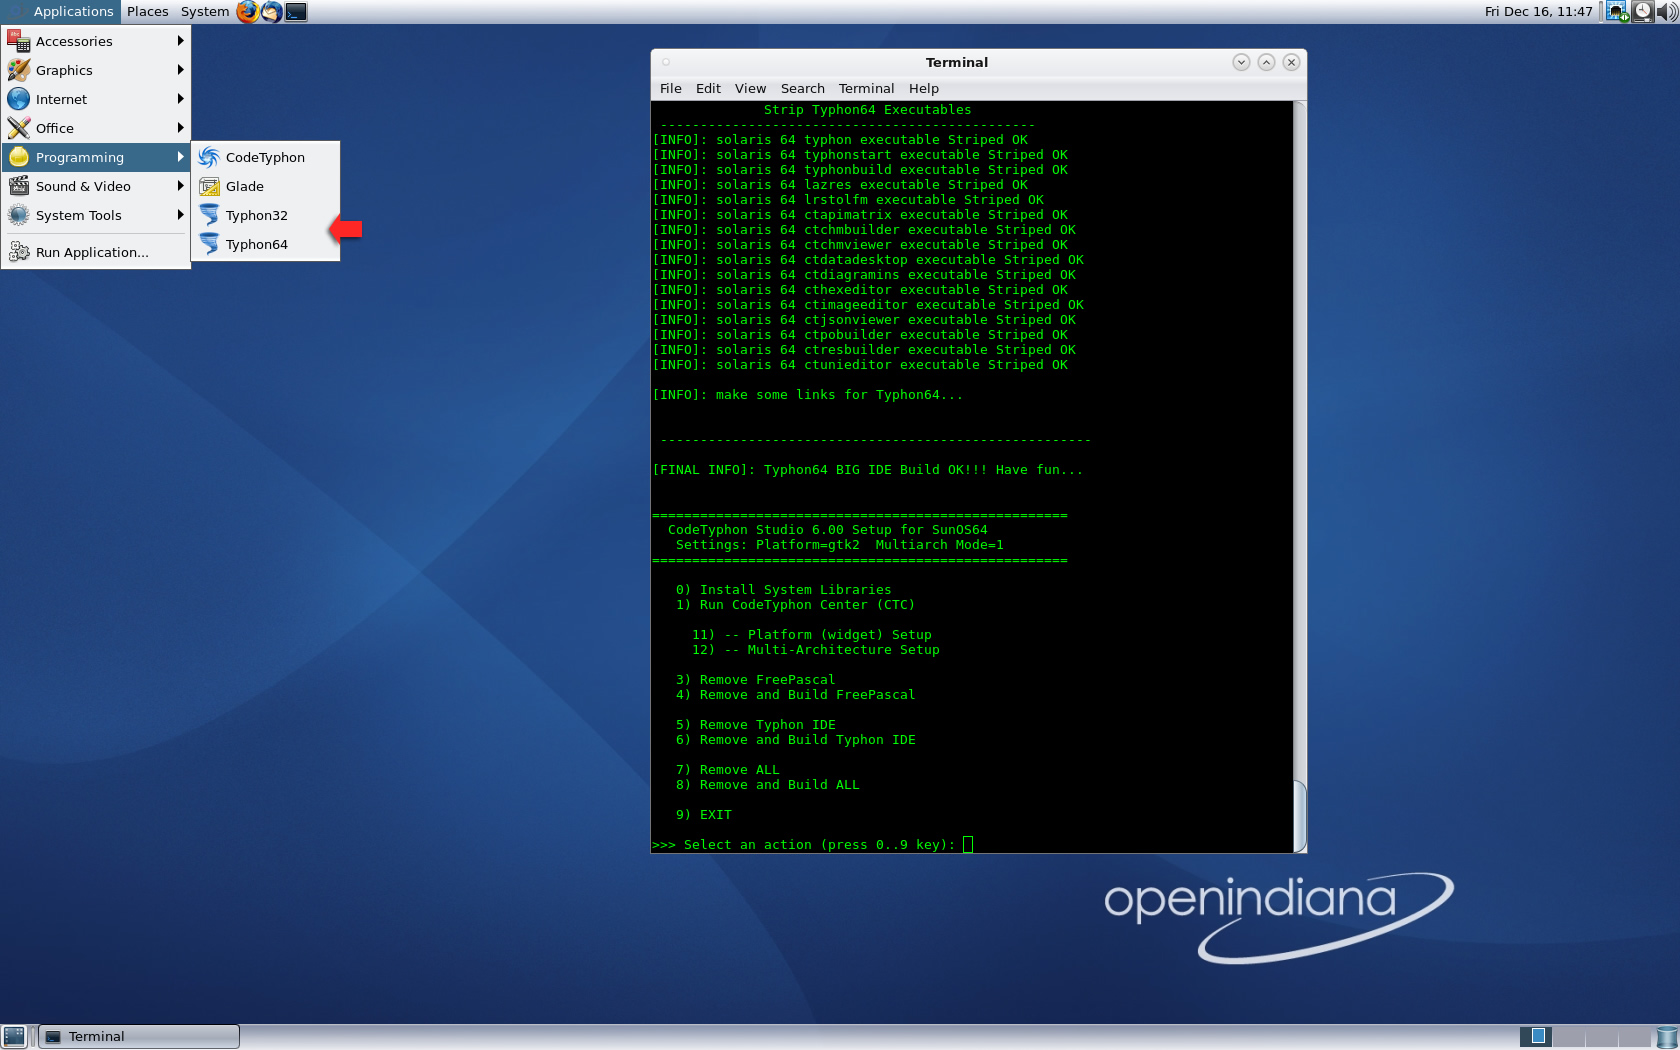Open the Terminal window's Help menu
Viewport: 1680px width, 1050px height.
pos(924,88)
